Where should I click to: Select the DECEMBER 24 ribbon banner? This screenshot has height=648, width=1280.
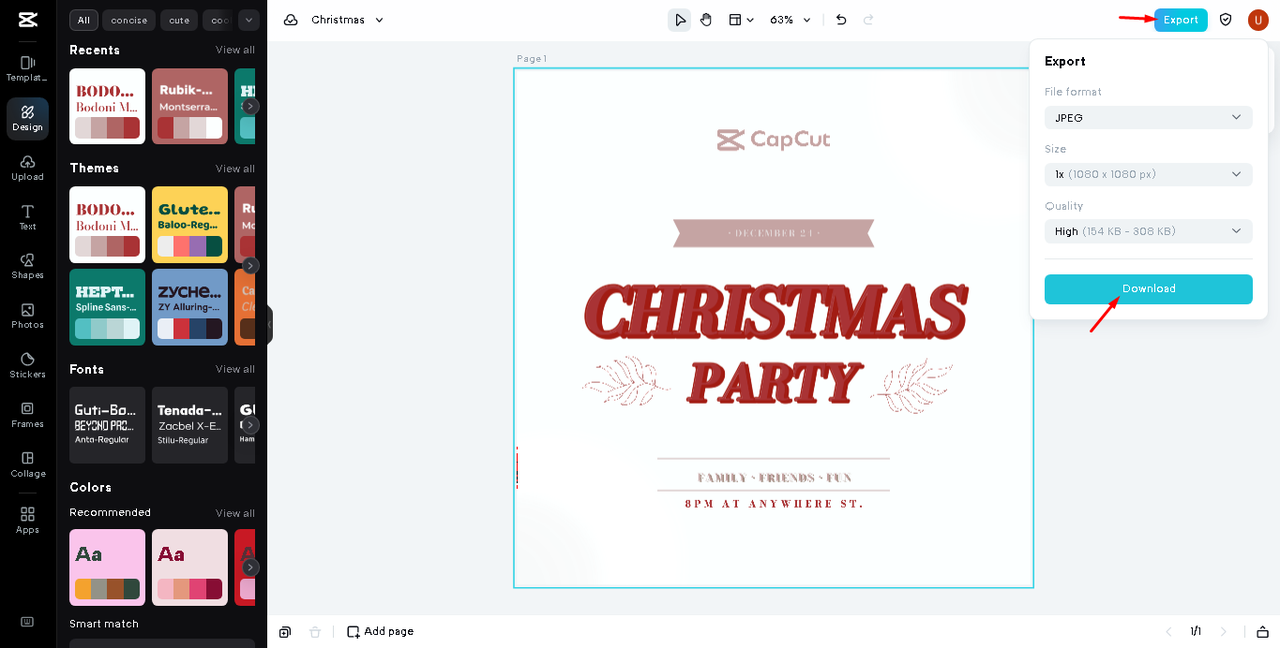(x=773, y=233)
